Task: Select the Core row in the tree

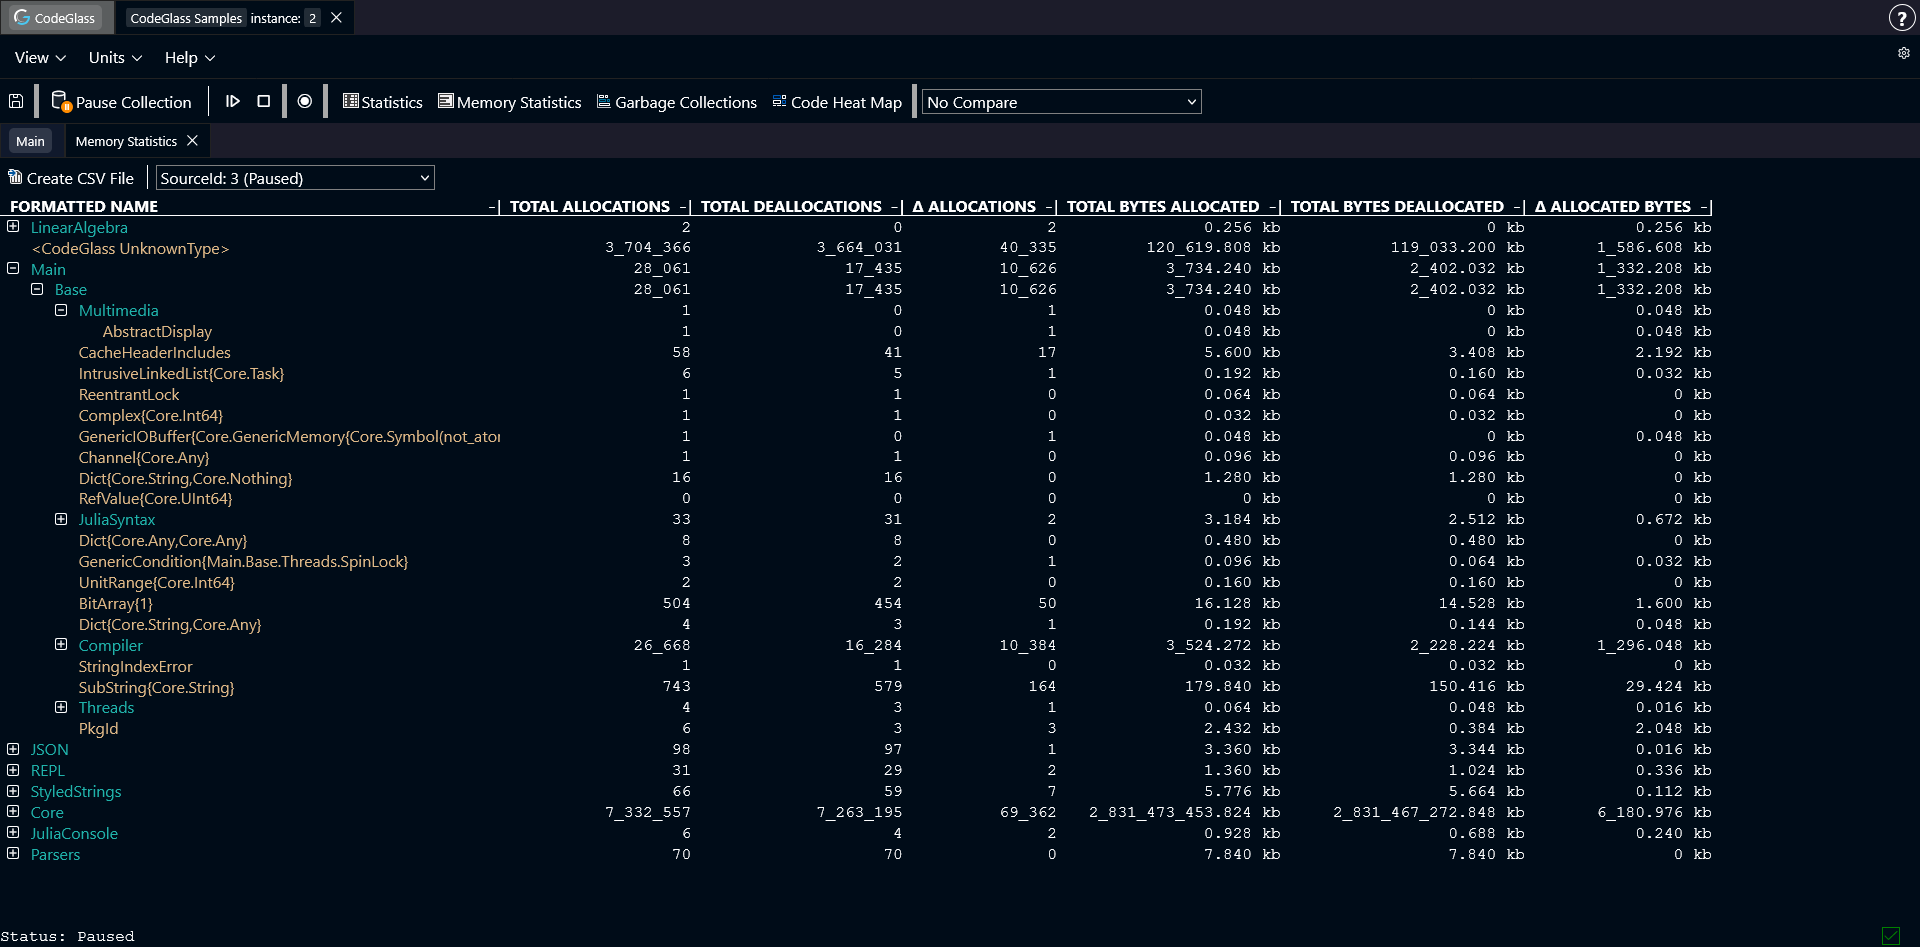Action: [47, 812]
